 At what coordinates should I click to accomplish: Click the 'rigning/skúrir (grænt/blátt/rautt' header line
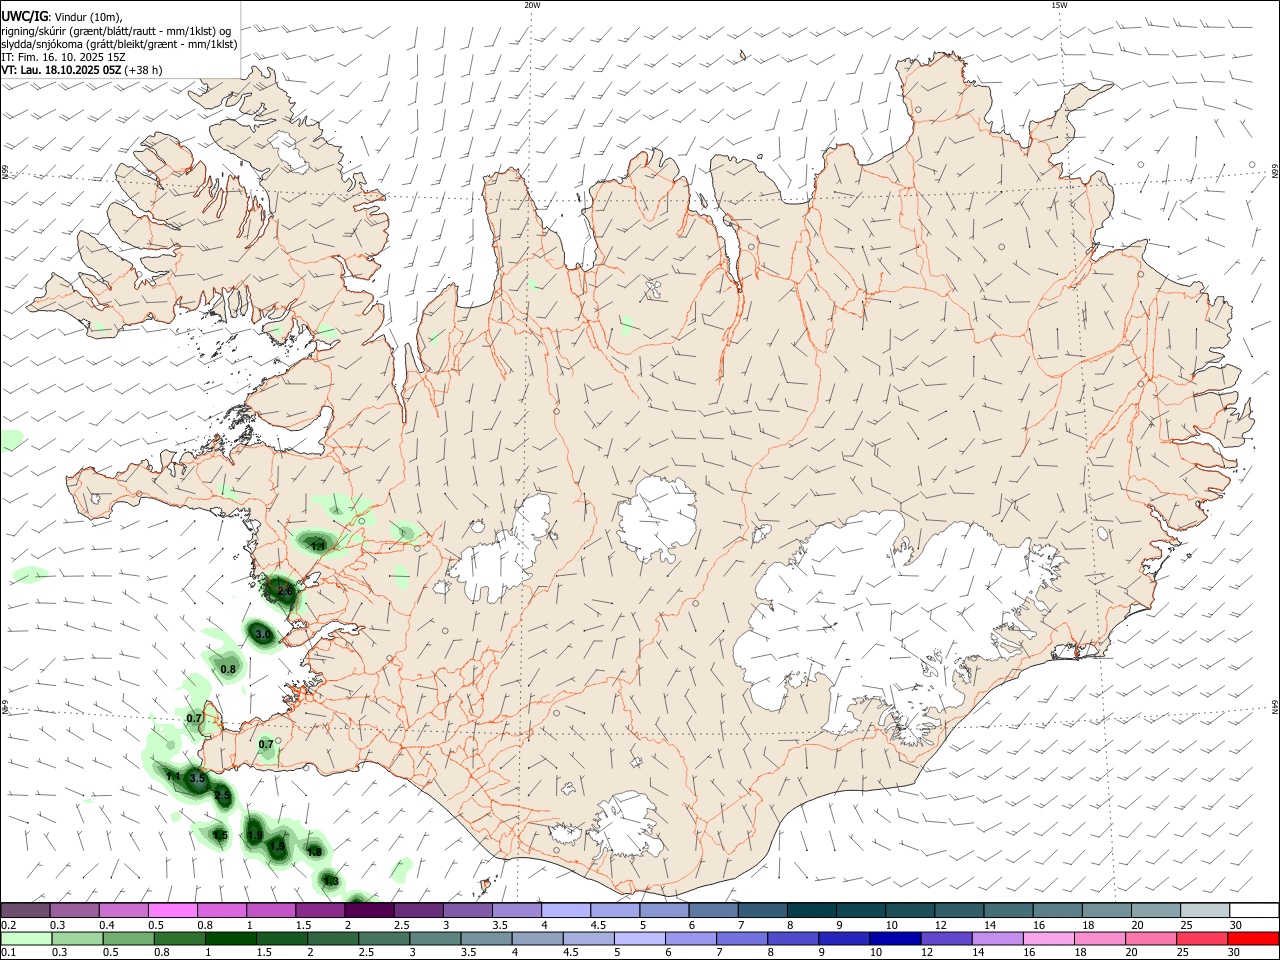click(x=116, y=30)
